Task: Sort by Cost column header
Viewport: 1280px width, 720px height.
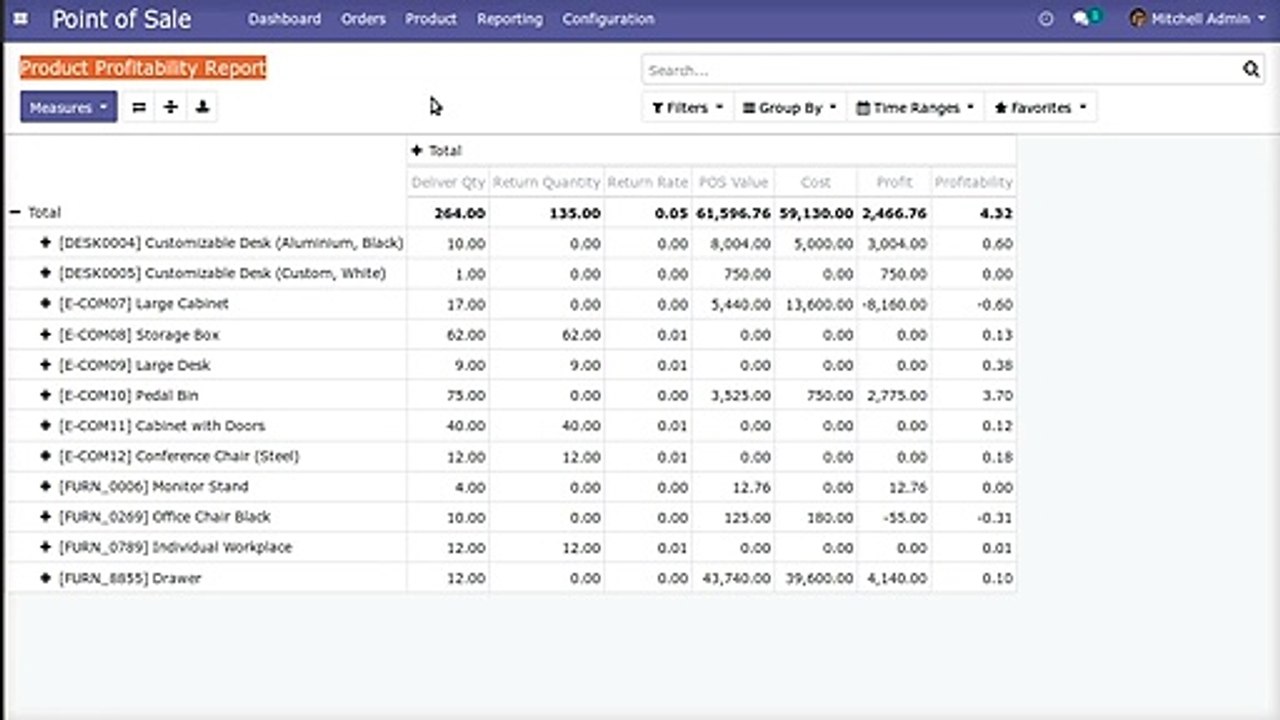Action: click(x=815, y=182)
